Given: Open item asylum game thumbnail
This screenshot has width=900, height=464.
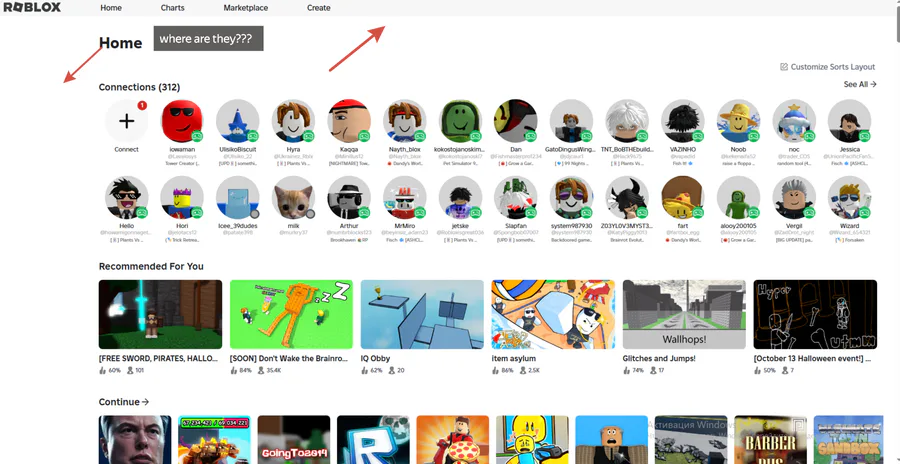Looking at the screenshot, I should (x=553, y=315).
